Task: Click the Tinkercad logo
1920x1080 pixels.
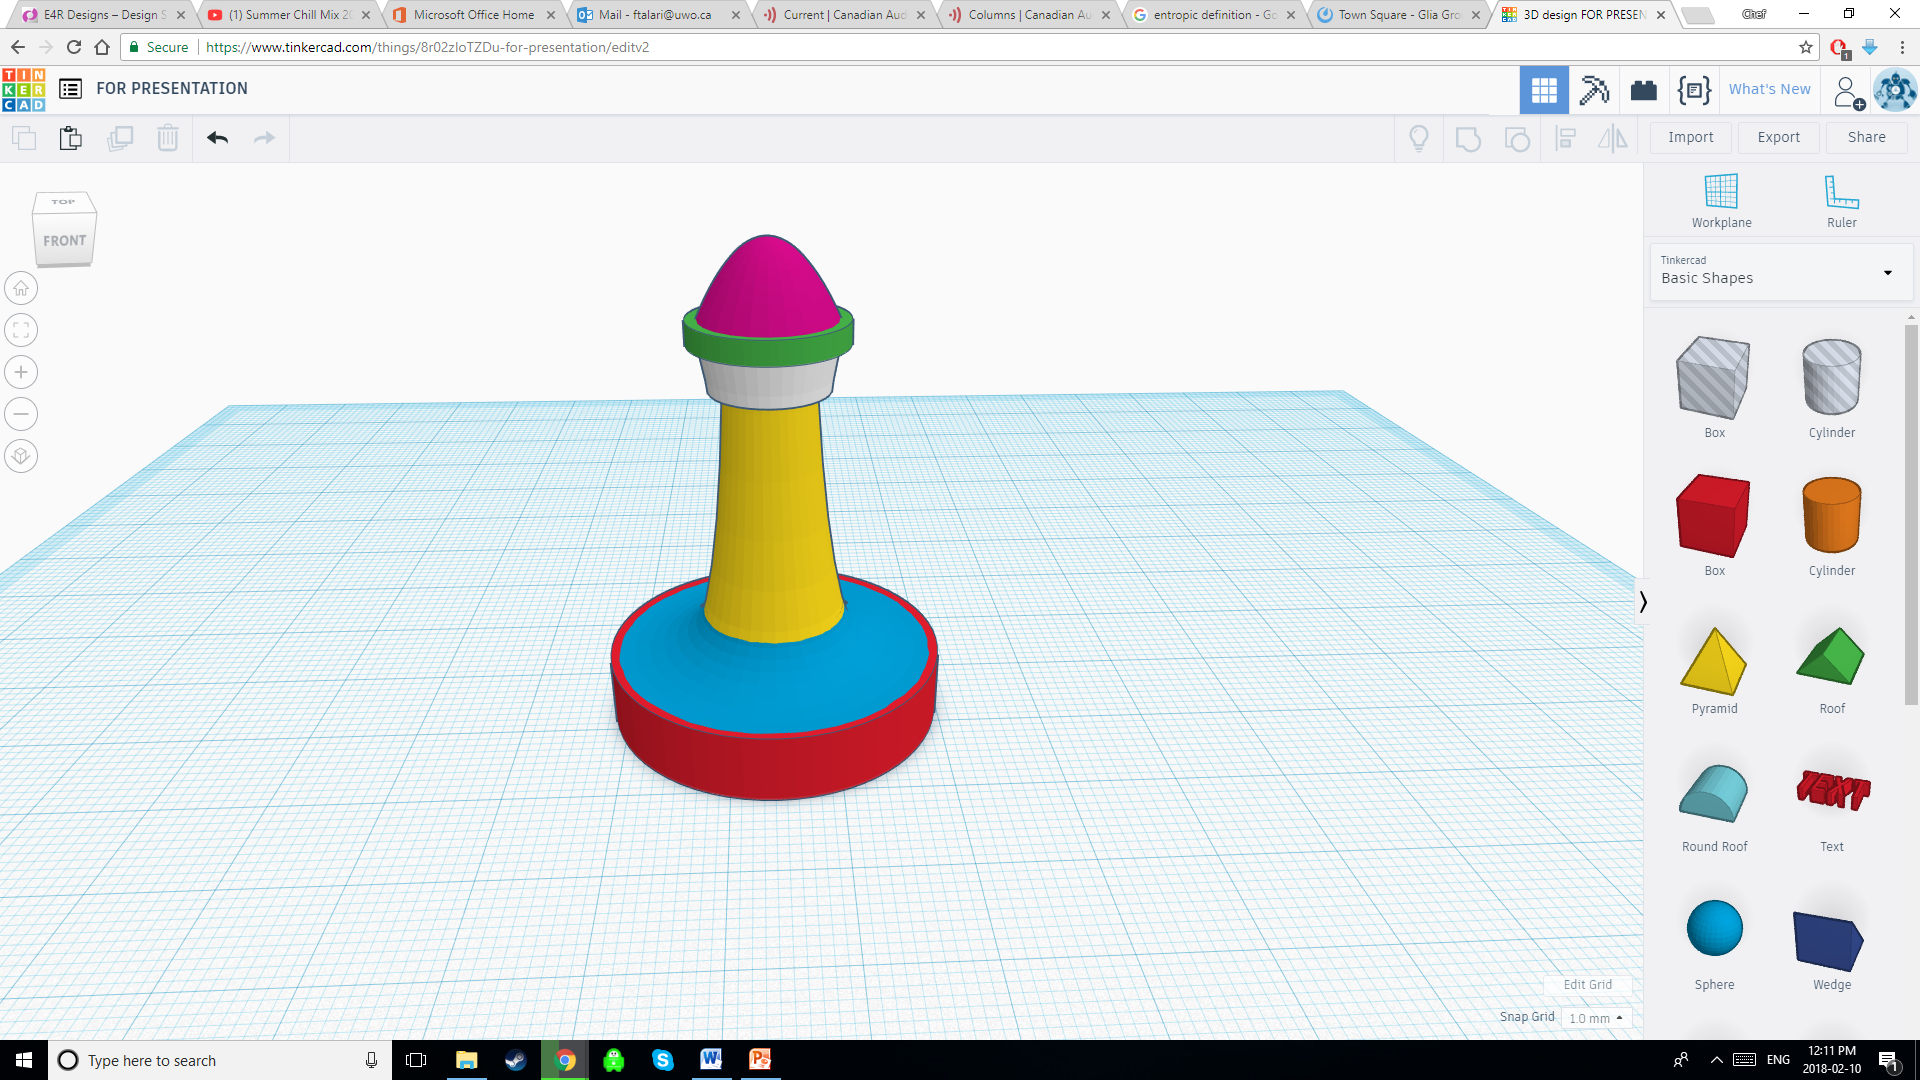Action: pyautogui.click(x=24, y=90)
